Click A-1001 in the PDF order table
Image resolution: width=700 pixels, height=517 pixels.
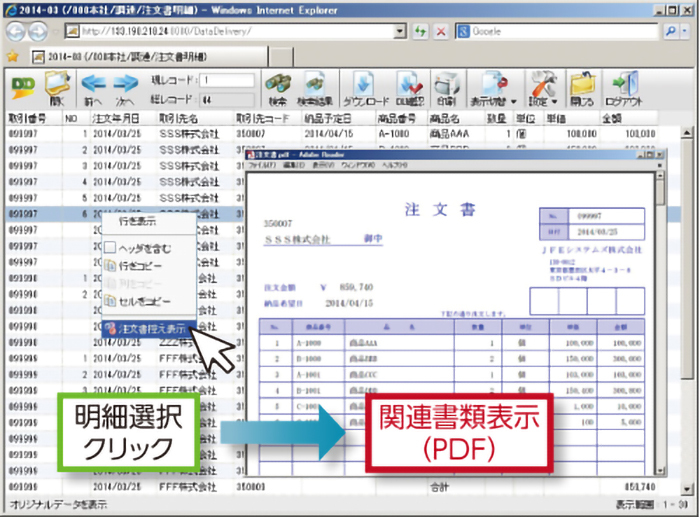[x=308, y=375]
